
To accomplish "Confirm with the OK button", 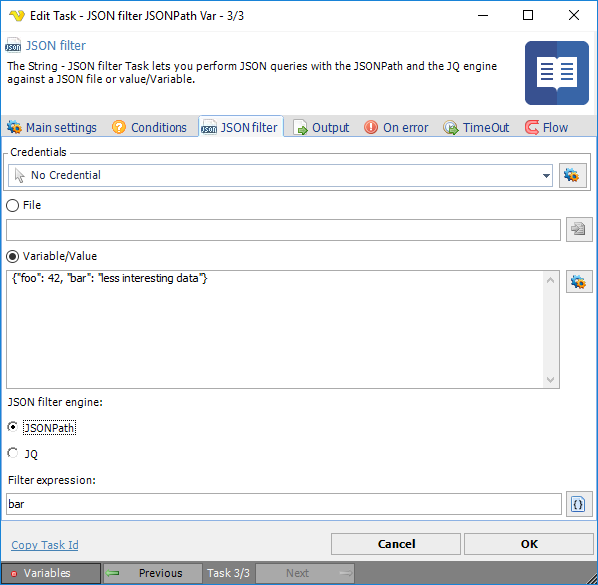I will 529,544.
